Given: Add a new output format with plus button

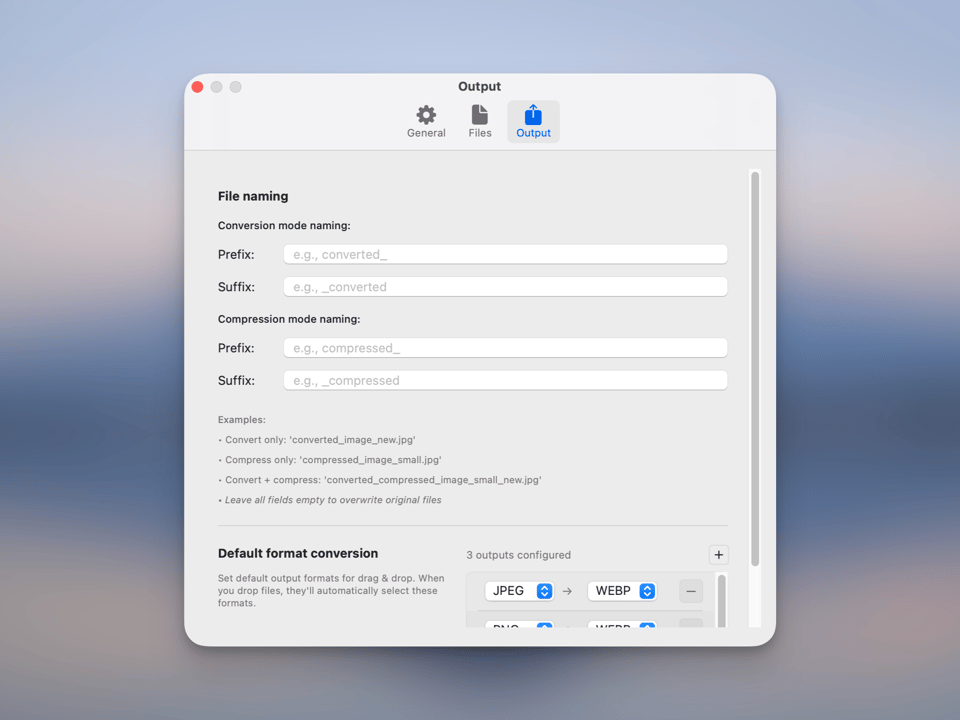Looking at the screenshot, I should (718, 555).
